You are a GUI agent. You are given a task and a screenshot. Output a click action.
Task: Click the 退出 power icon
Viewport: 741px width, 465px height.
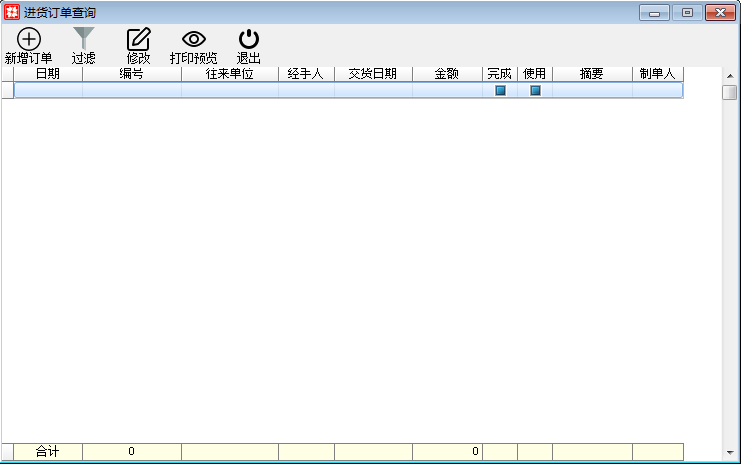click(248, 40)
